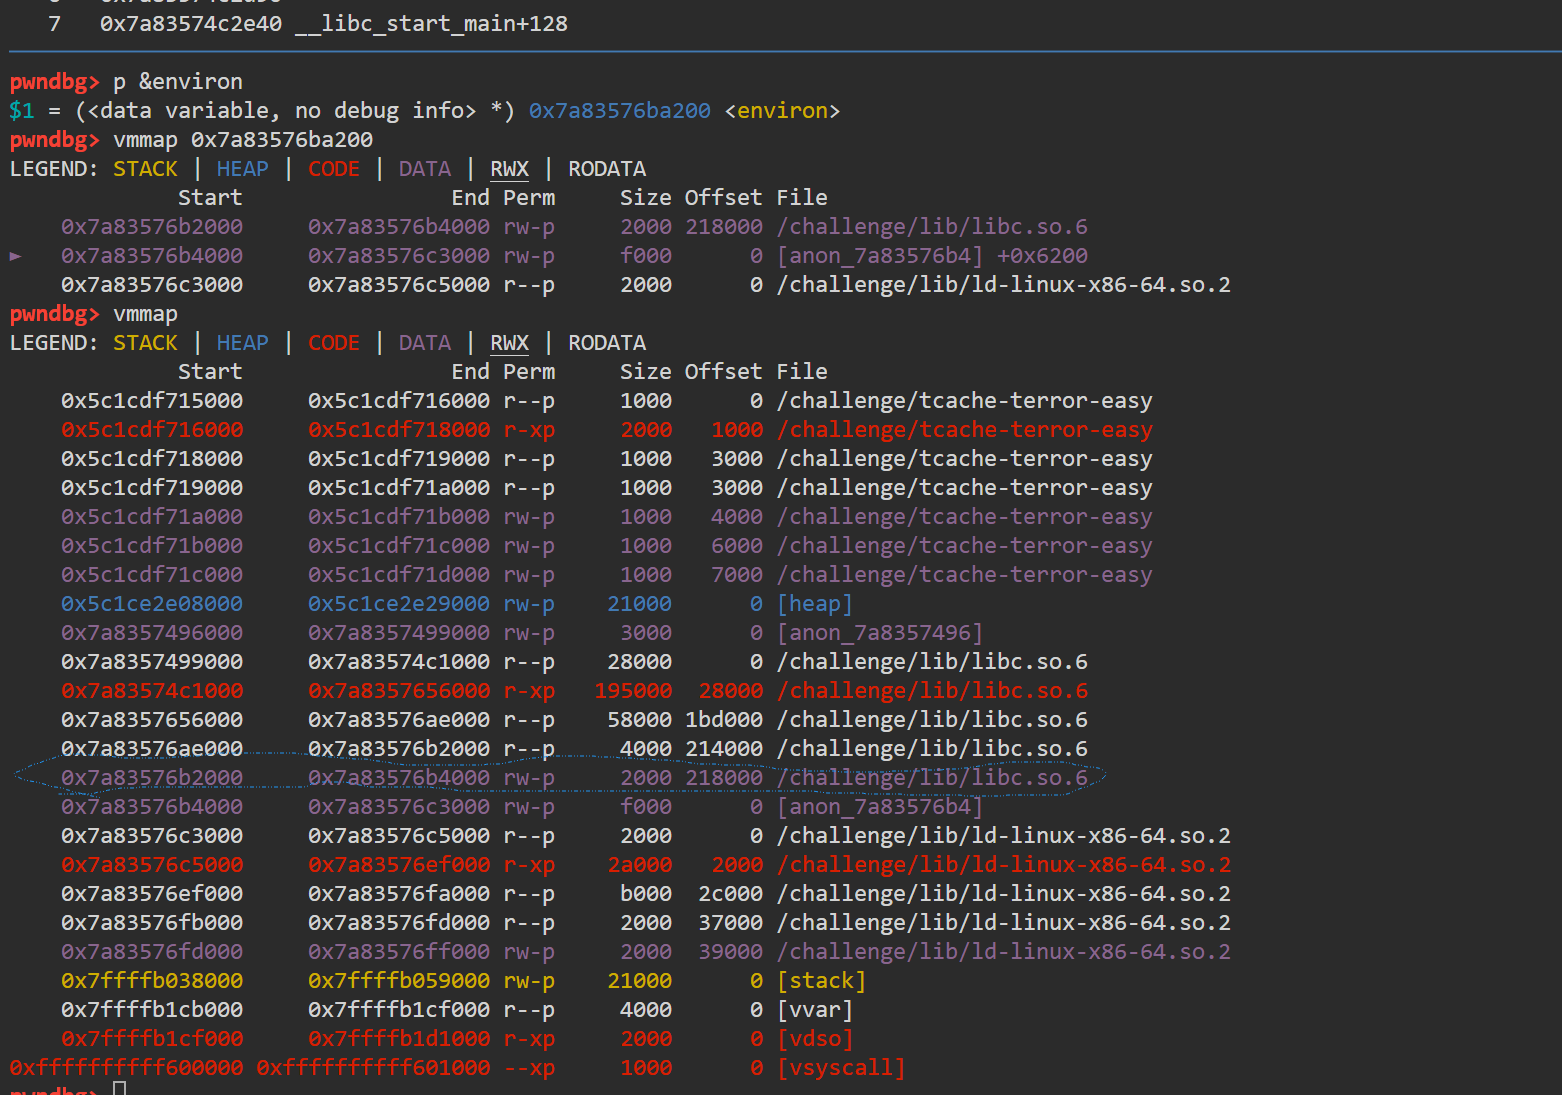Select heap start address 0x5c1ce2e08000
Image resolution: width=1562 pixels, height=1095 pixels.
click(152, 603)
